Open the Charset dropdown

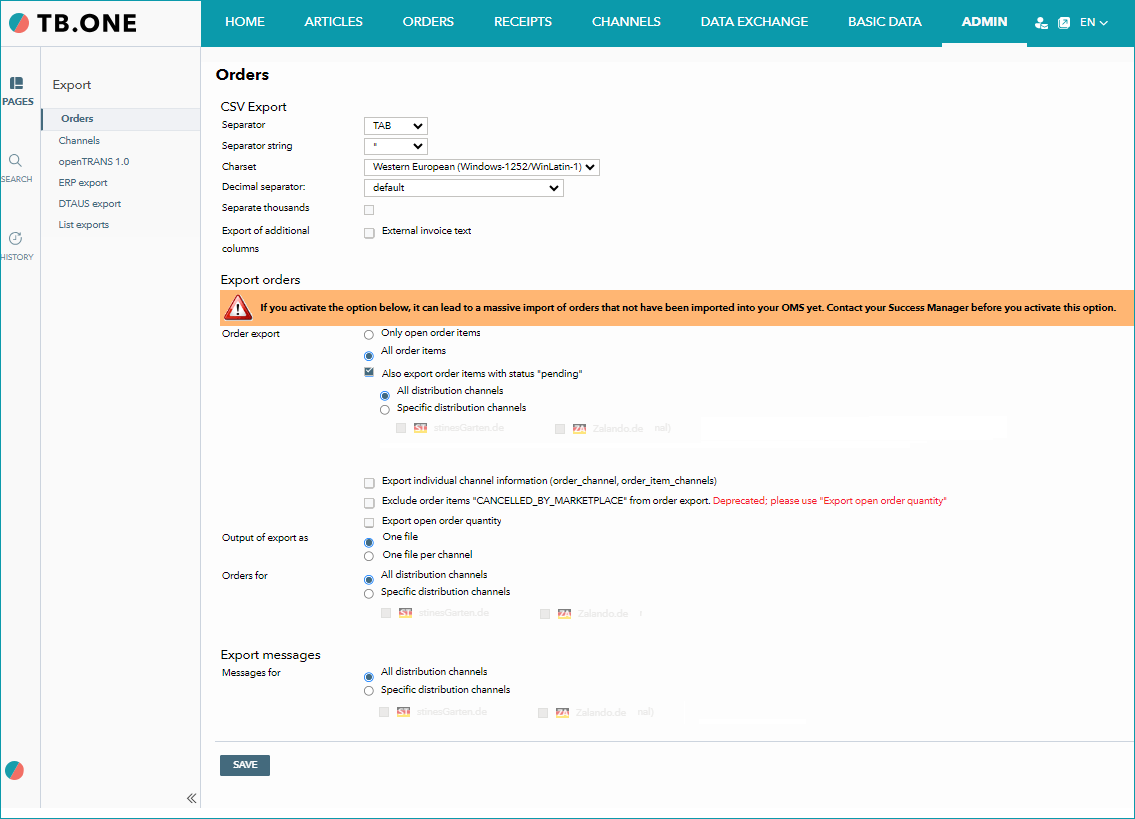481,167
